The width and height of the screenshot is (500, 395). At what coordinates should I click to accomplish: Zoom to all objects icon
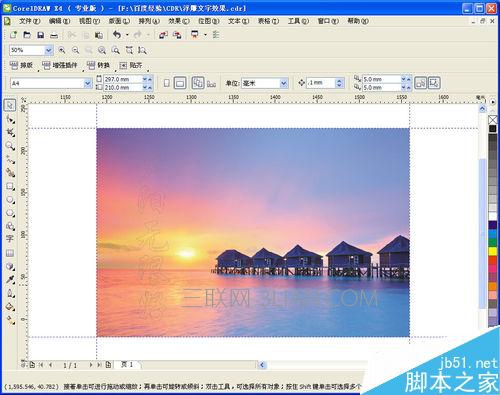102,50
